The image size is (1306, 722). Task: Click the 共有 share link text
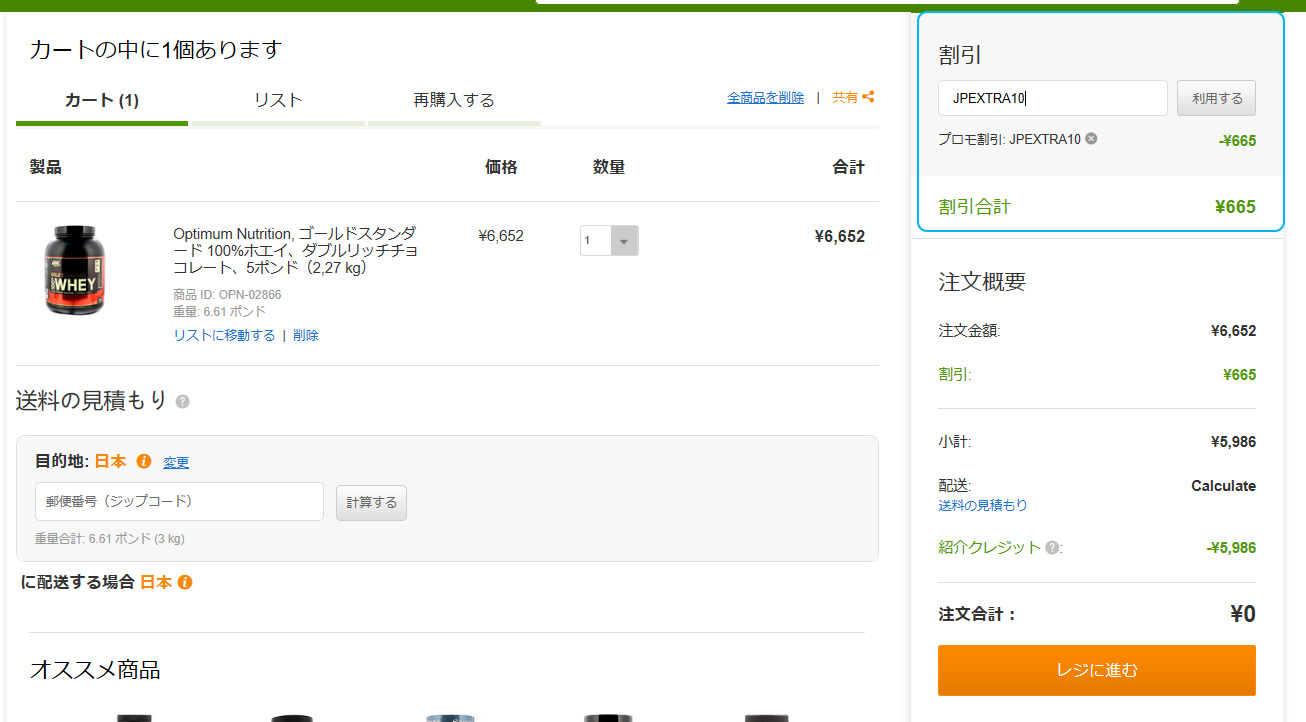point(845,98)
